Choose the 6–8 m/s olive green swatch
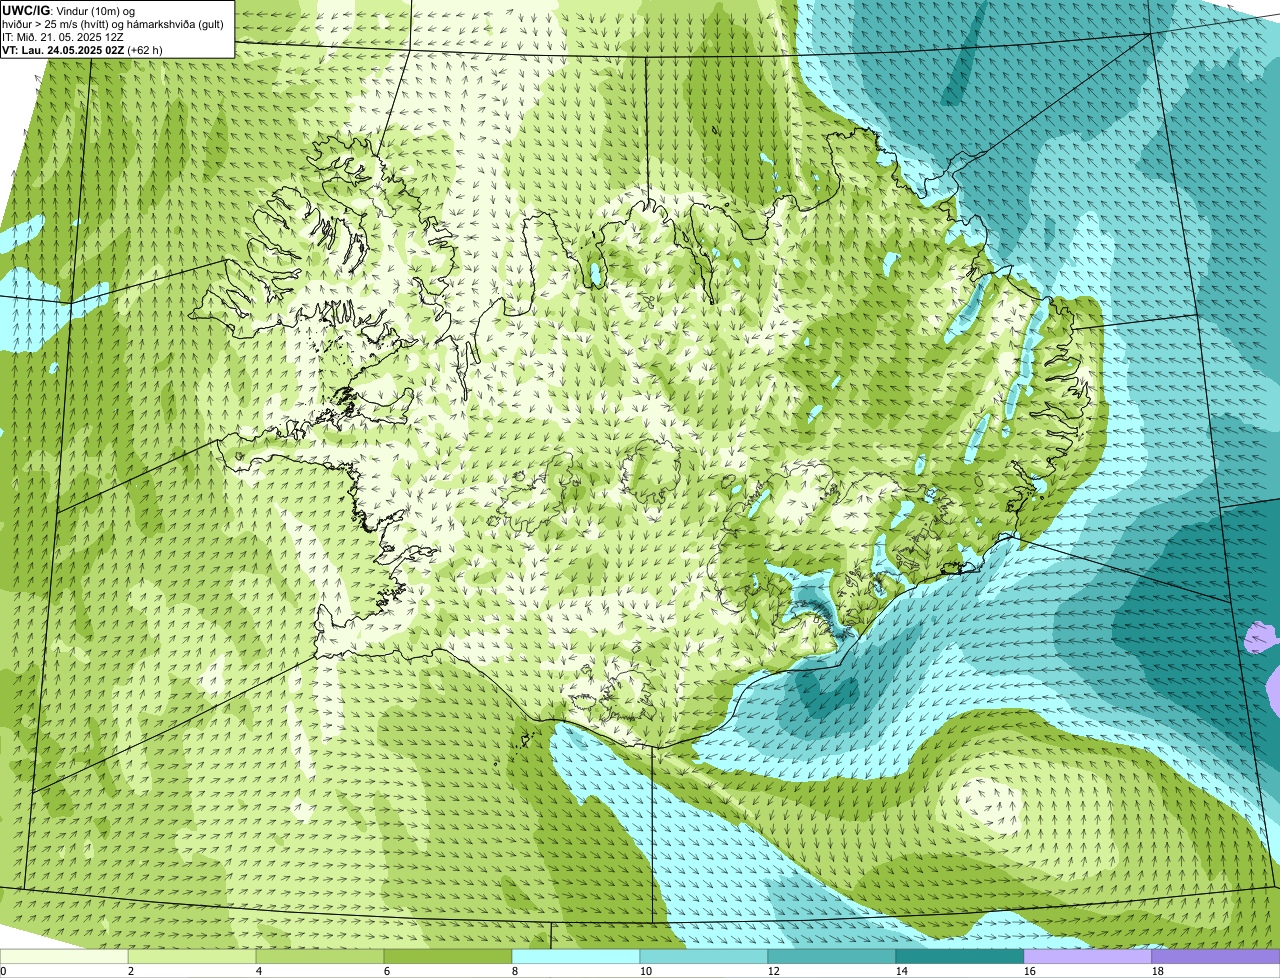The width and height of the screenshot is (1280, 978). (x=448, y=956)
